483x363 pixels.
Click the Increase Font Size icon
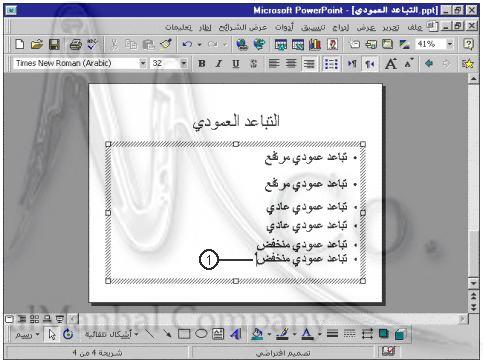pyautogui.click(x=391, y=64)
